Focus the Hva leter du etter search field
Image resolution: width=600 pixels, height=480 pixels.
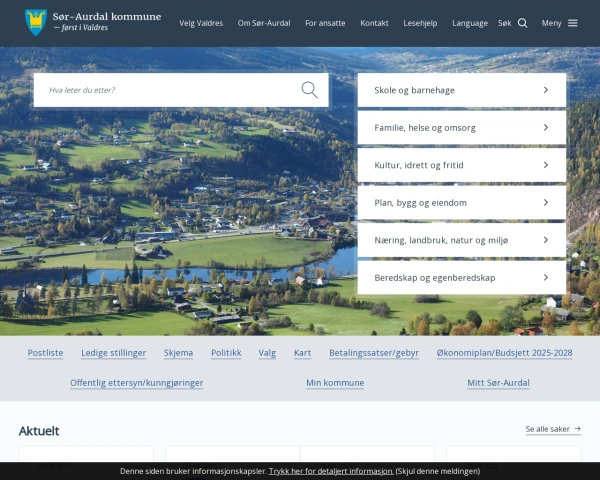pos(165,90)
